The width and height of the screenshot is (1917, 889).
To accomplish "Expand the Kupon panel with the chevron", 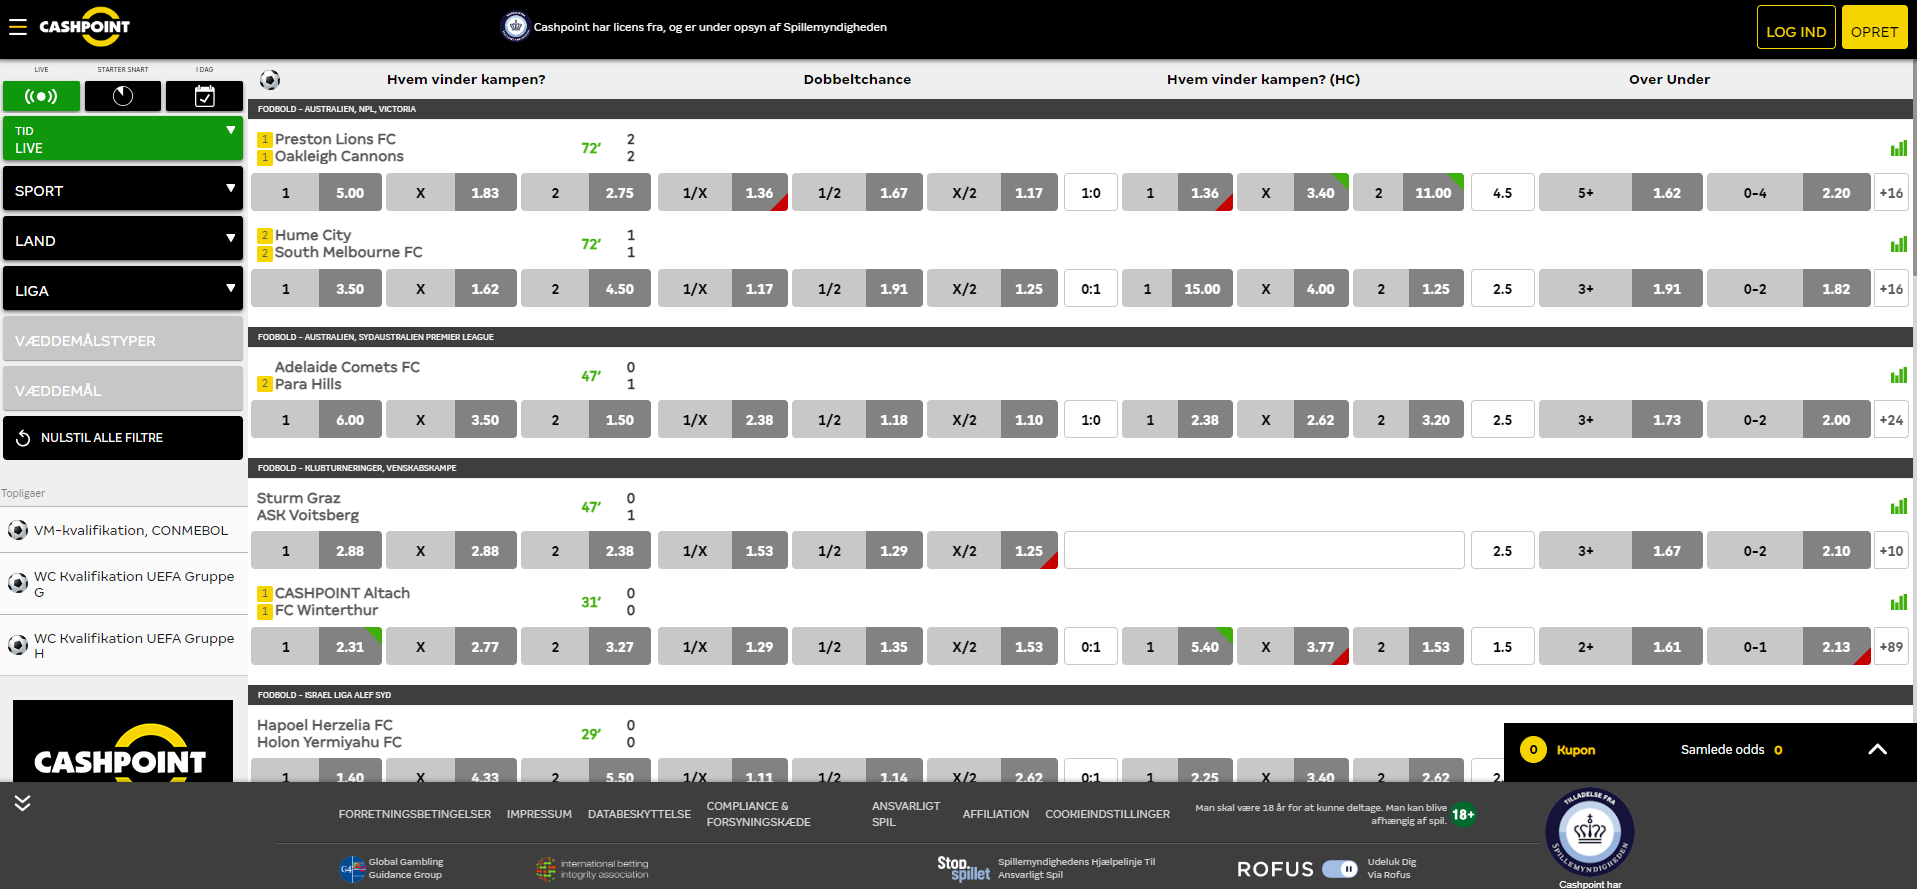I will pyautogui.click(x=1877, y=749).
